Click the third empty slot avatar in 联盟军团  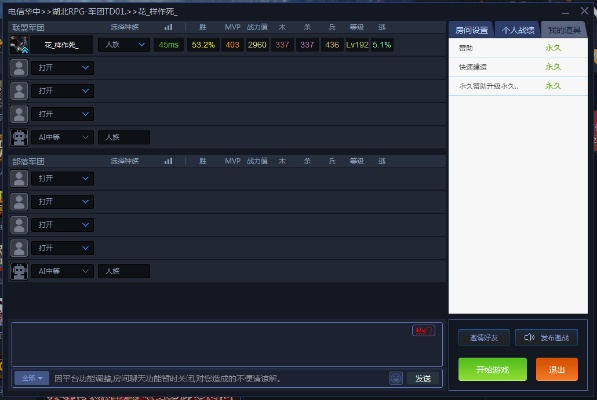19,114
